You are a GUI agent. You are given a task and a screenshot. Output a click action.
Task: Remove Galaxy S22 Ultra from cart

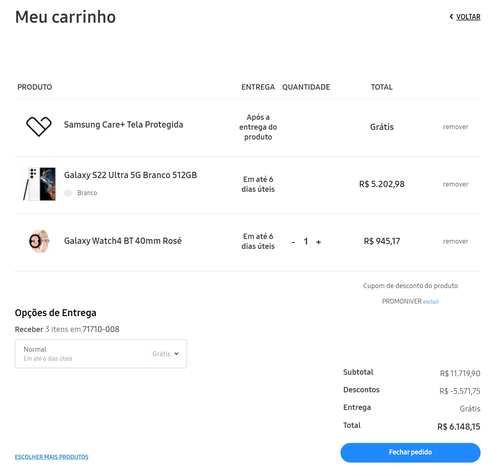[x=455, y=184]
